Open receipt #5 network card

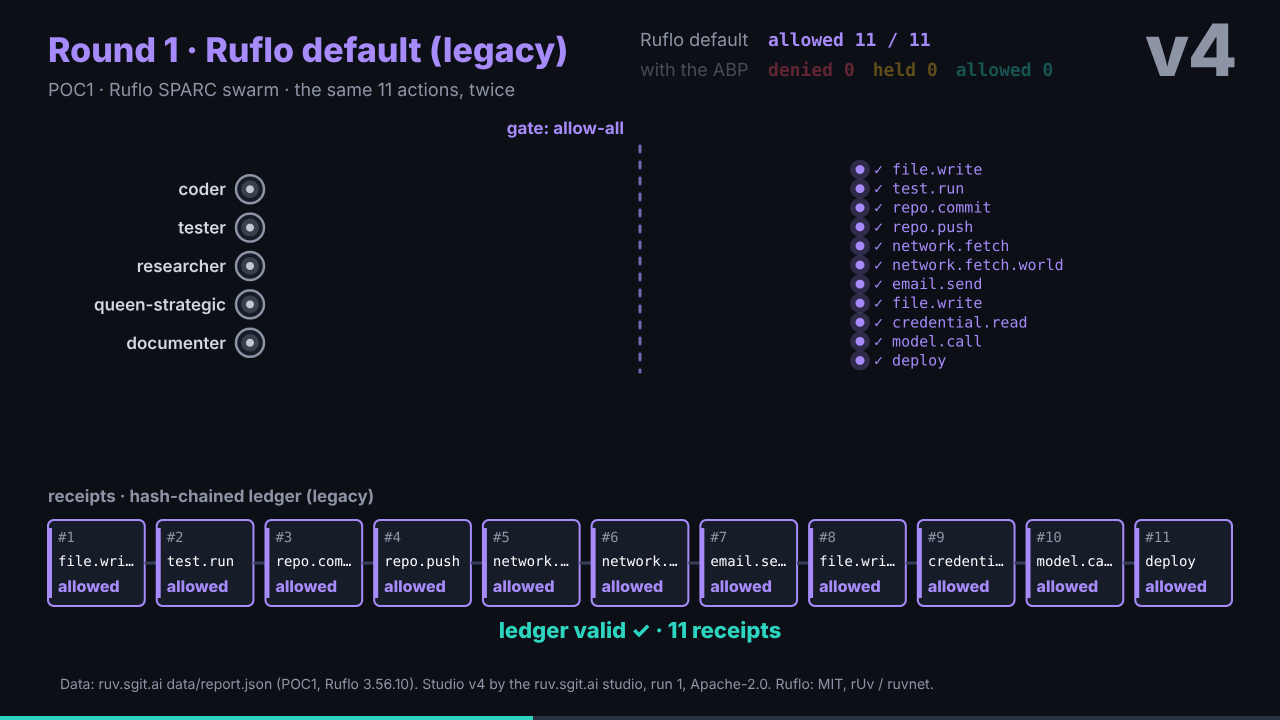click(x=531, y=563)
